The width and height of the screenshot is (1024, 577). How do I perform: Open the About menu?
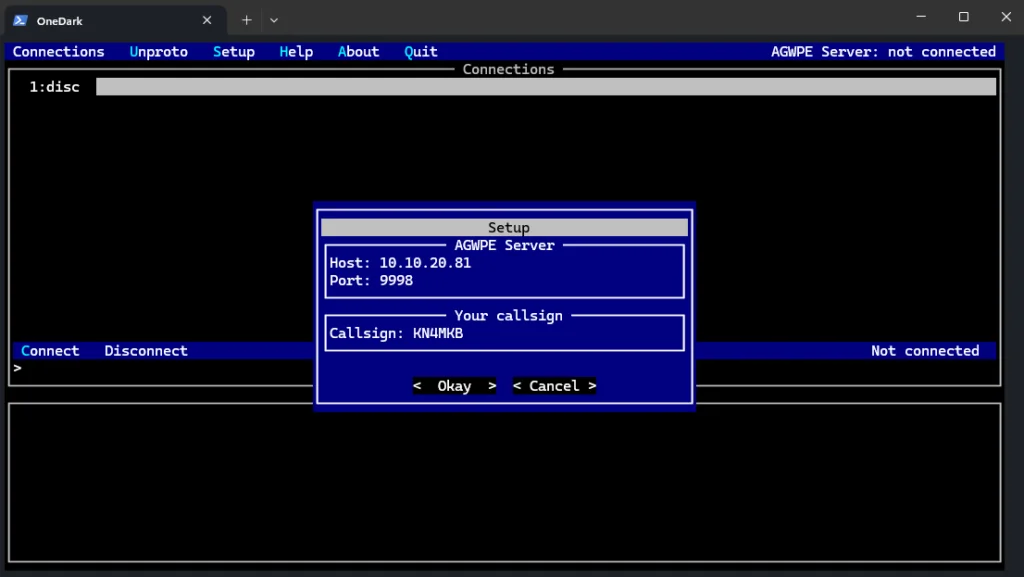click(x=358, y=52)
